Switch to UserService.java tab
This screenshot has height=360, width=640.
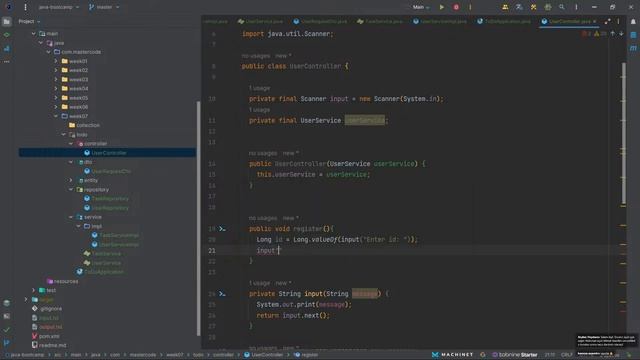pyautogui.click(x=260, y=21)
